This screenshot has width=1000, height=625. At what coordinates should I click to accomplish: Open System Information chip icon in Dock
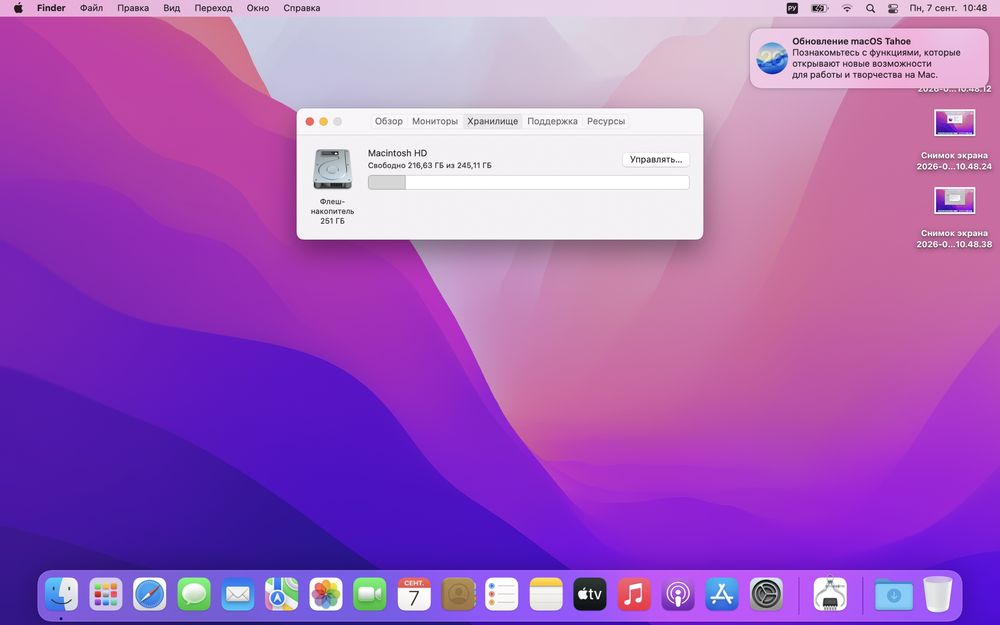830,594
